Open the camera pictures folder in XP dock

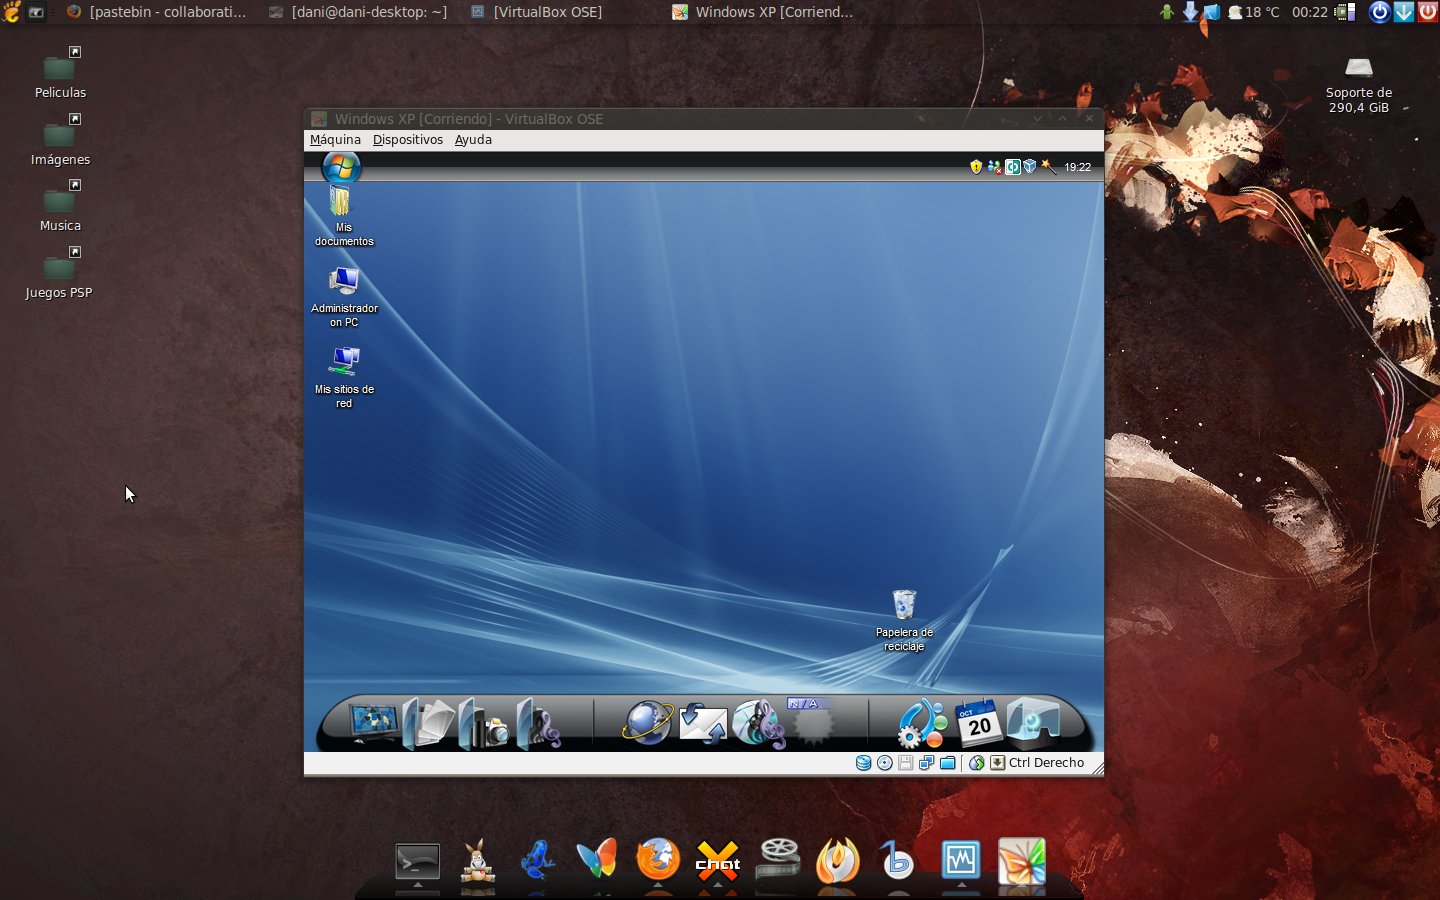pyautogui.click(x=484, y=724)
